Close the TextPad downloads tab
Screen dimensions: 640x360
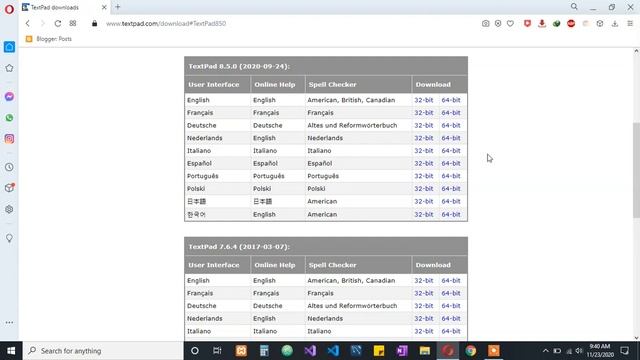[104, 7]
